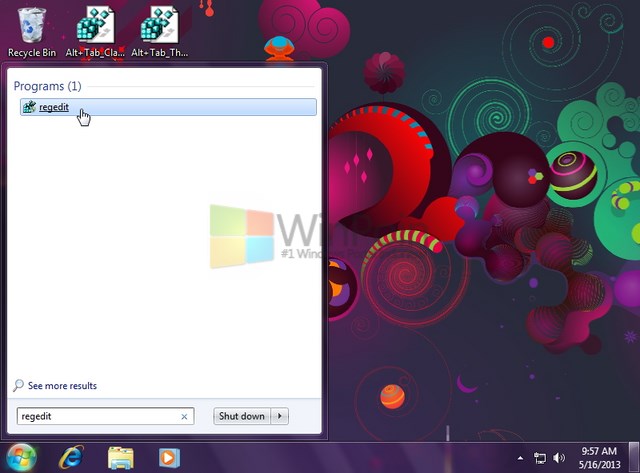Show hidden icons in the system tray

(x=520, y=458)
